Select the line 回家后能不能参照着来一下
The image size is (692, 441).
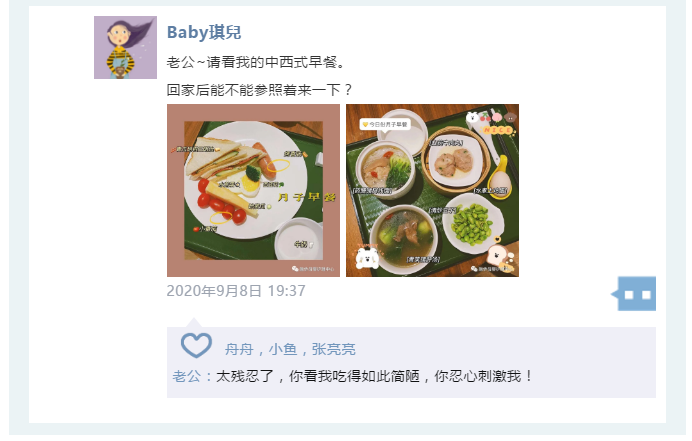(x=259, y=90)
